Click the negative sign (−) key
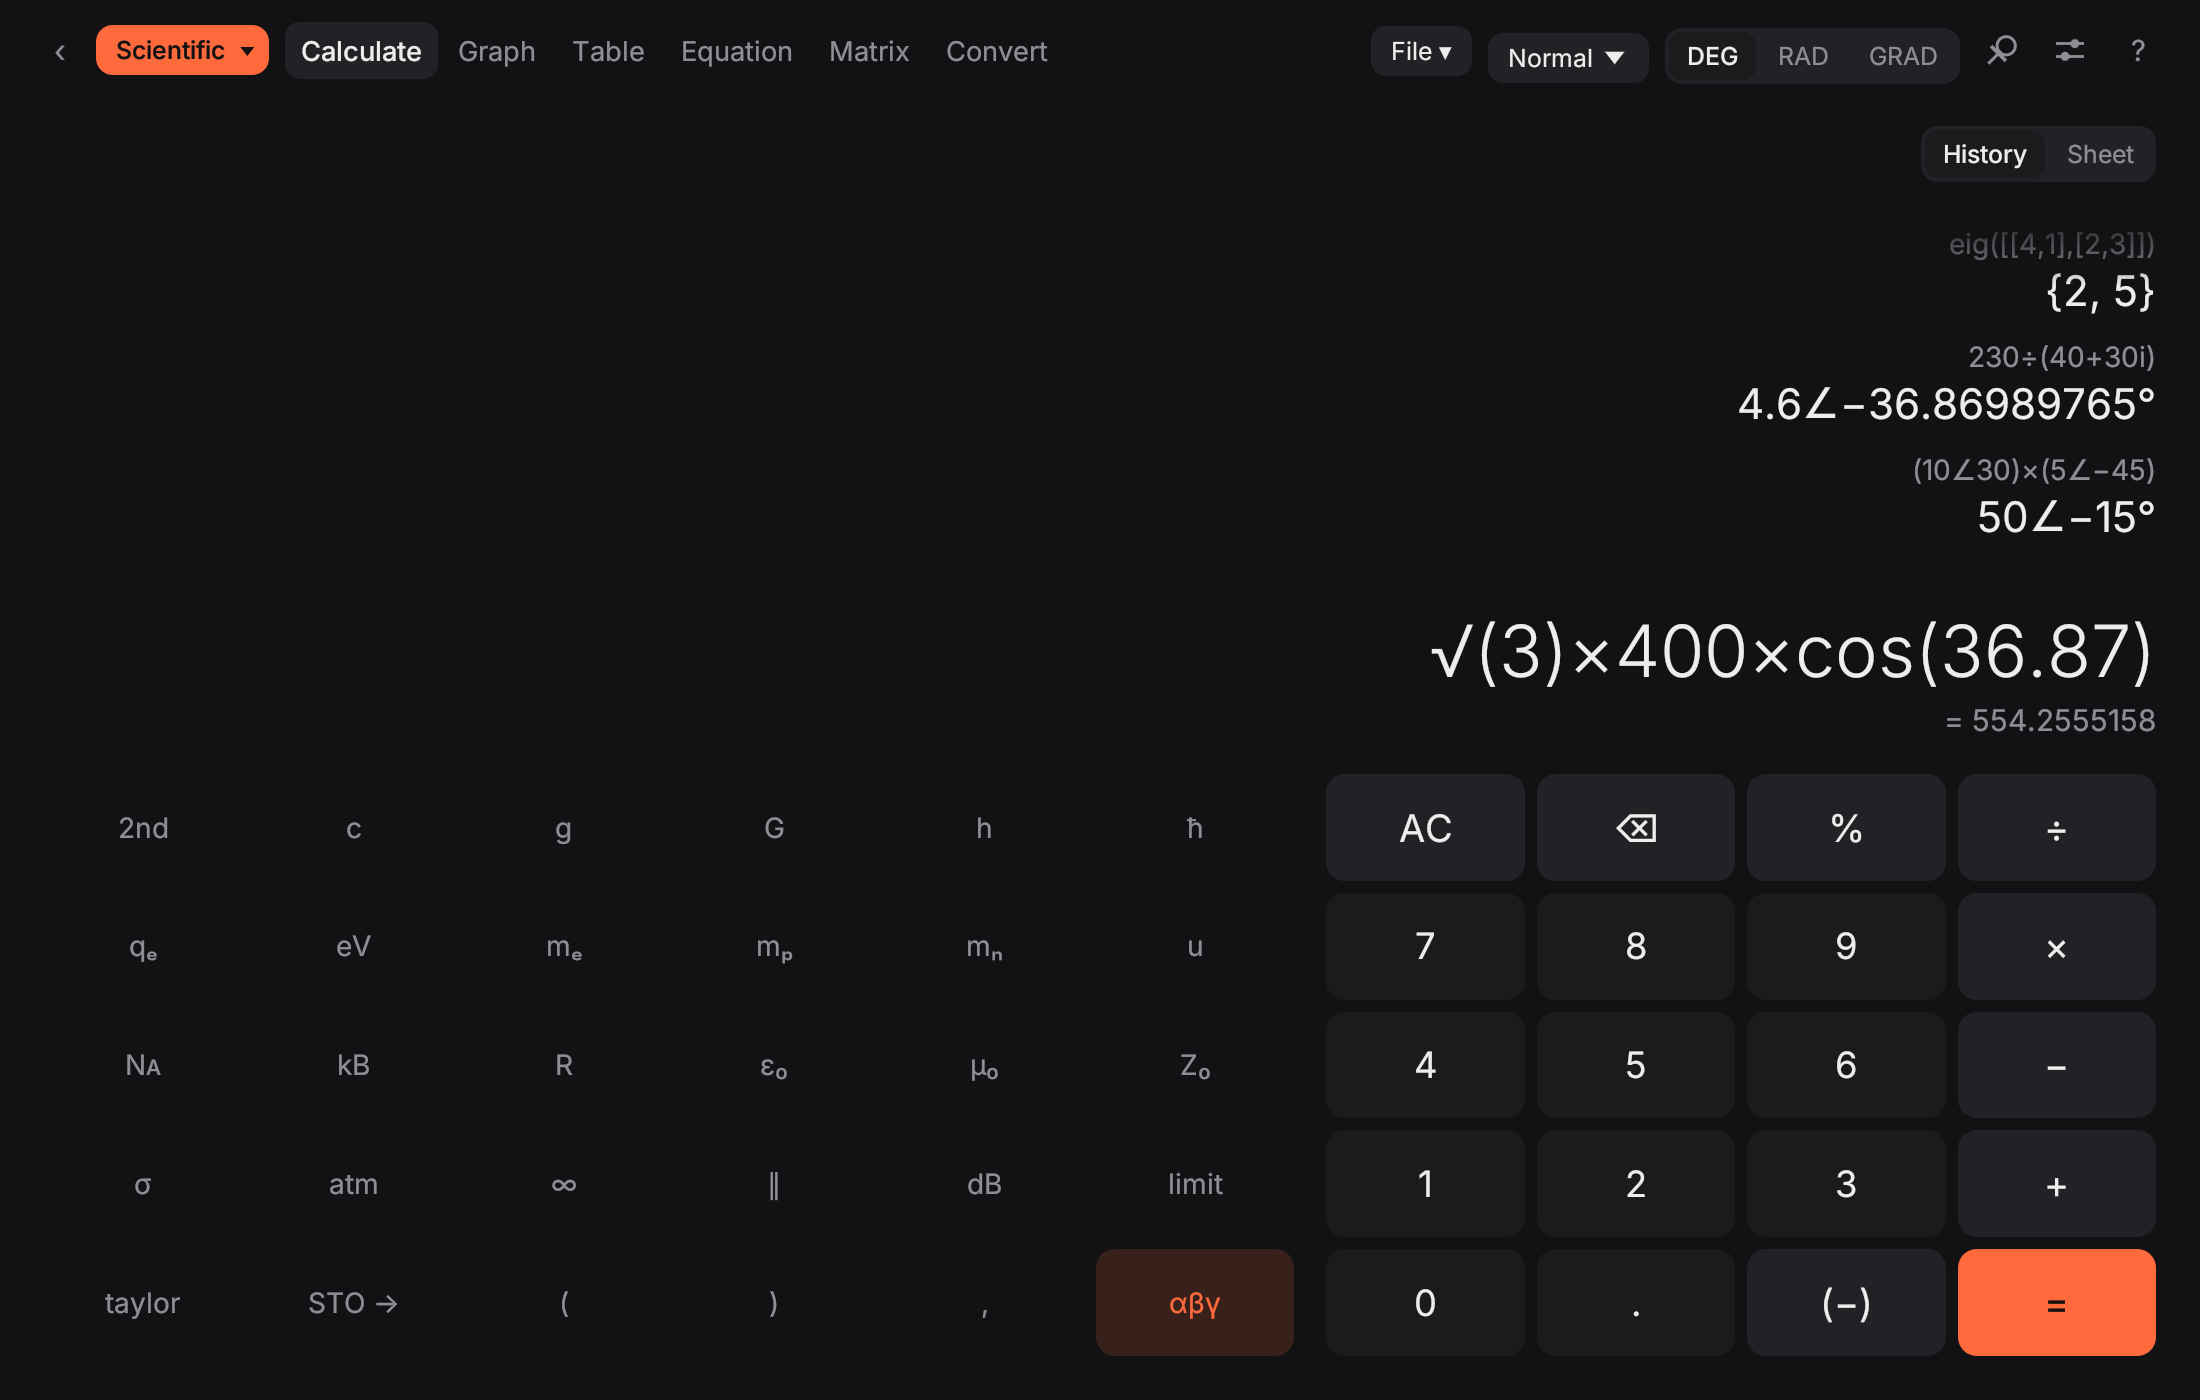The width and height of the screenshot is (2200, 1400). 1846,1303
